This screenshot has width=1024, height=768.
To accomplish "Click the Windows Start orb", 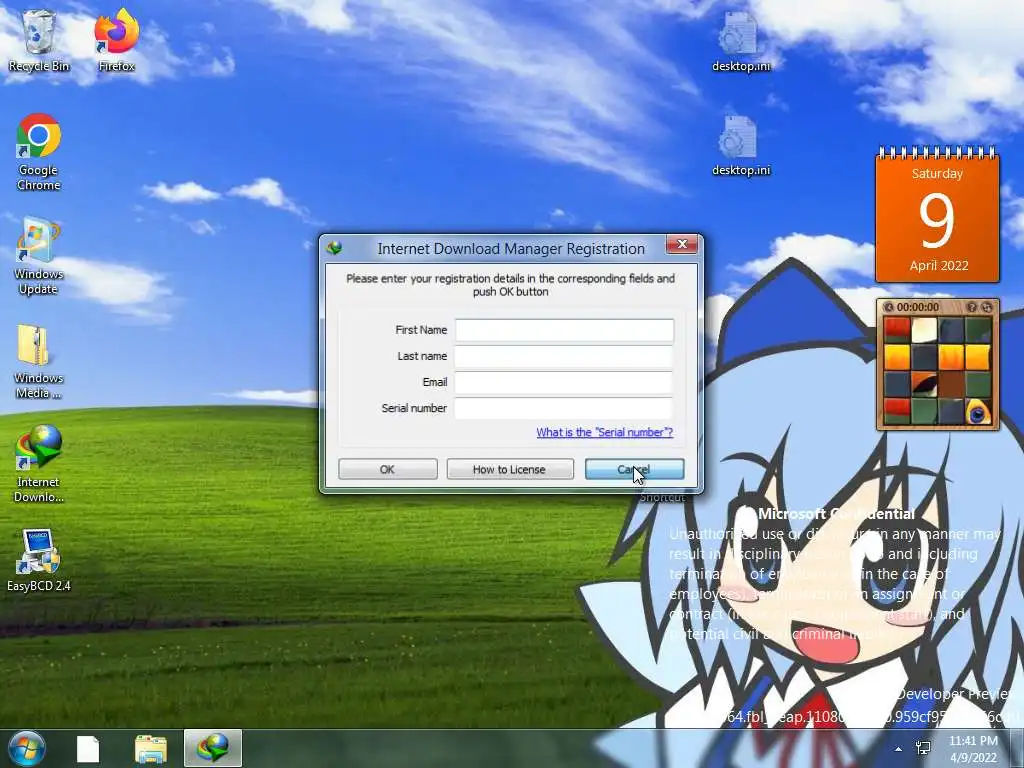I will (x=27, y=748).
